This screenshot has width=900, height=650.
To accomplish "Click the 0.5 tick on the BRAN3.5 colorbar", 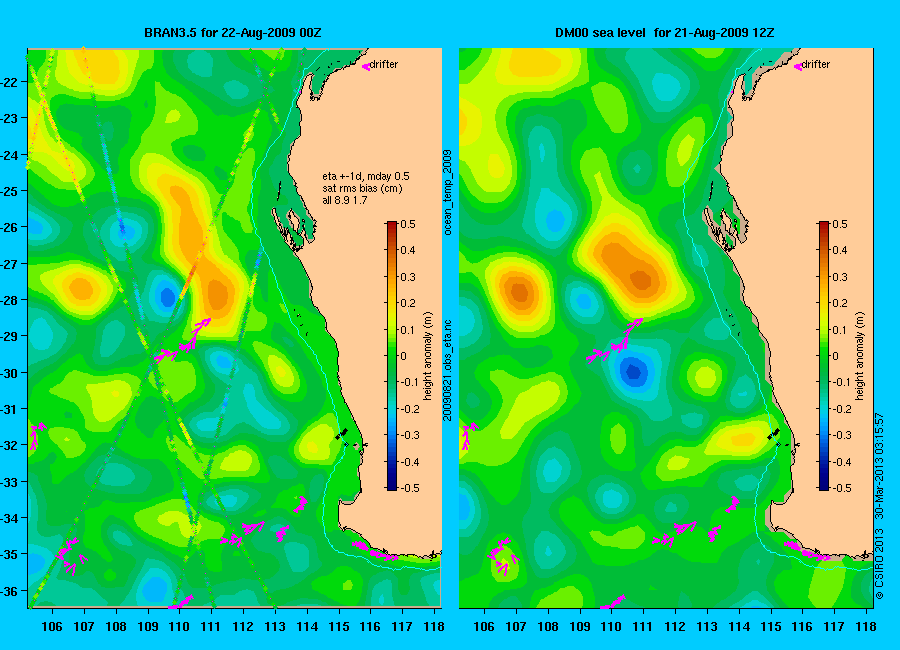I will pos(408,224).
